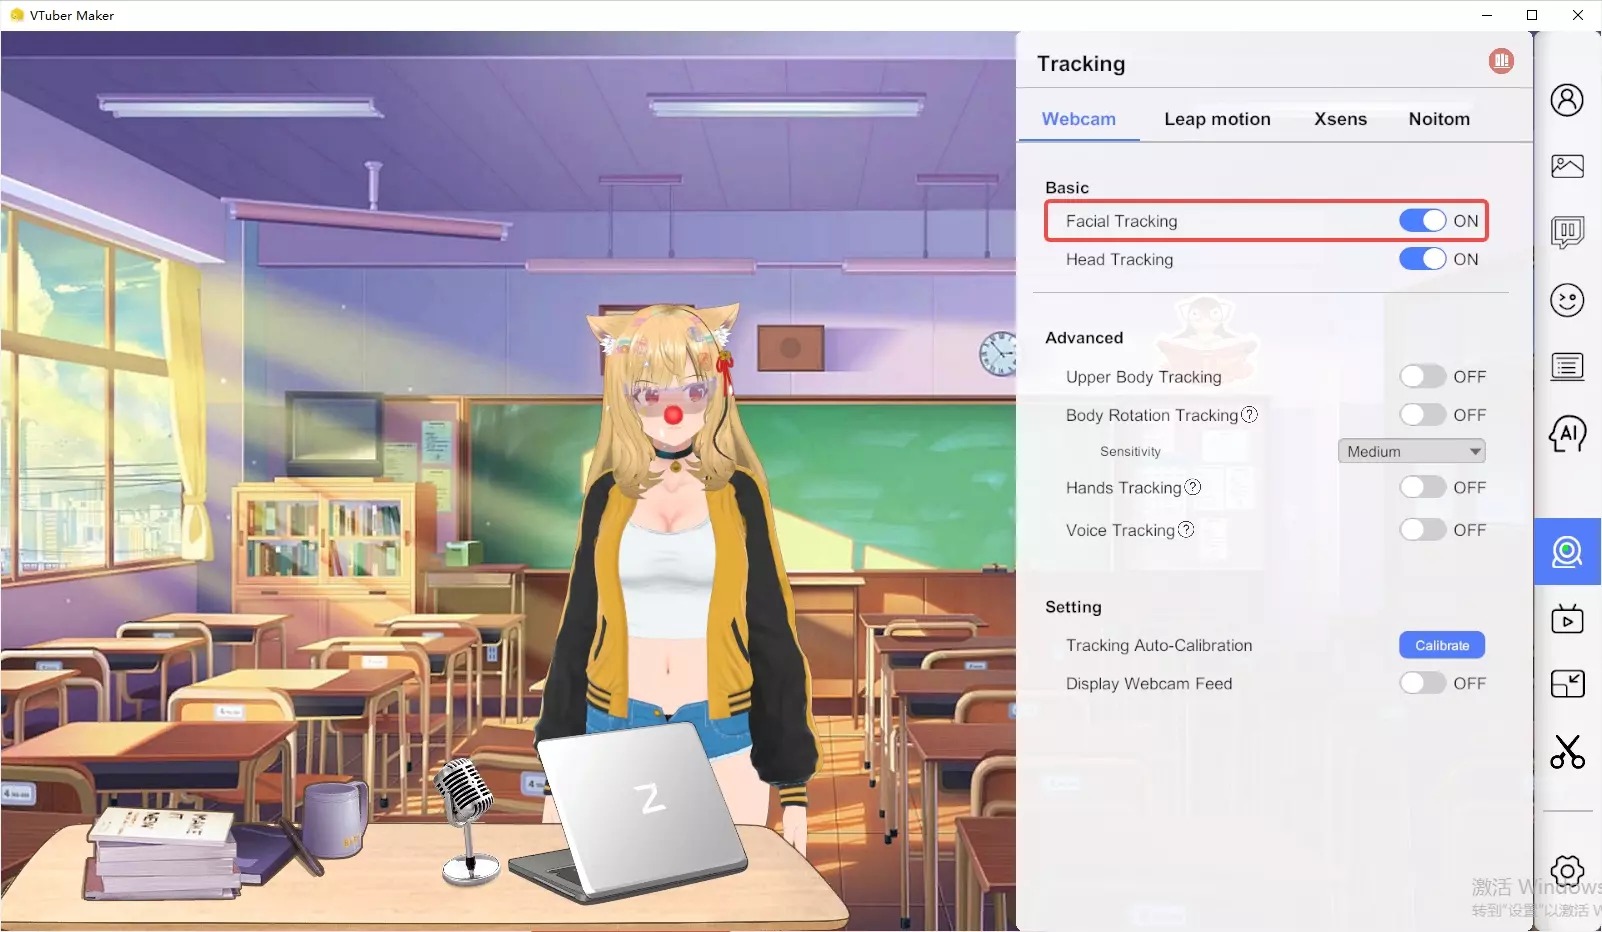The width and height of the screenshot is (1602, 932).
Task: Minimize the VTuber Maker window
Action: 1486,15
